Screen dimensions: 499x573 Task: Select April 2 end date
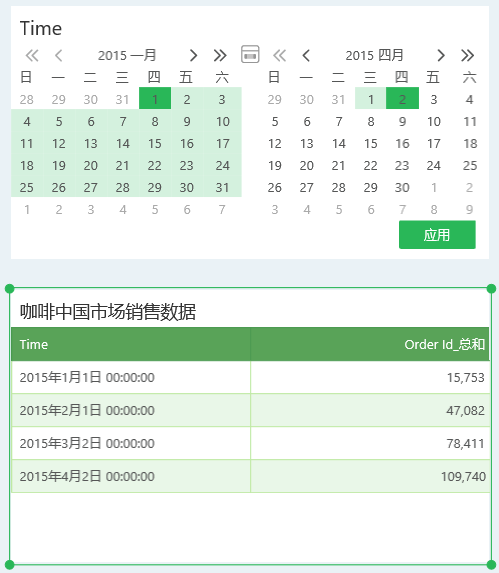(402, 98)
